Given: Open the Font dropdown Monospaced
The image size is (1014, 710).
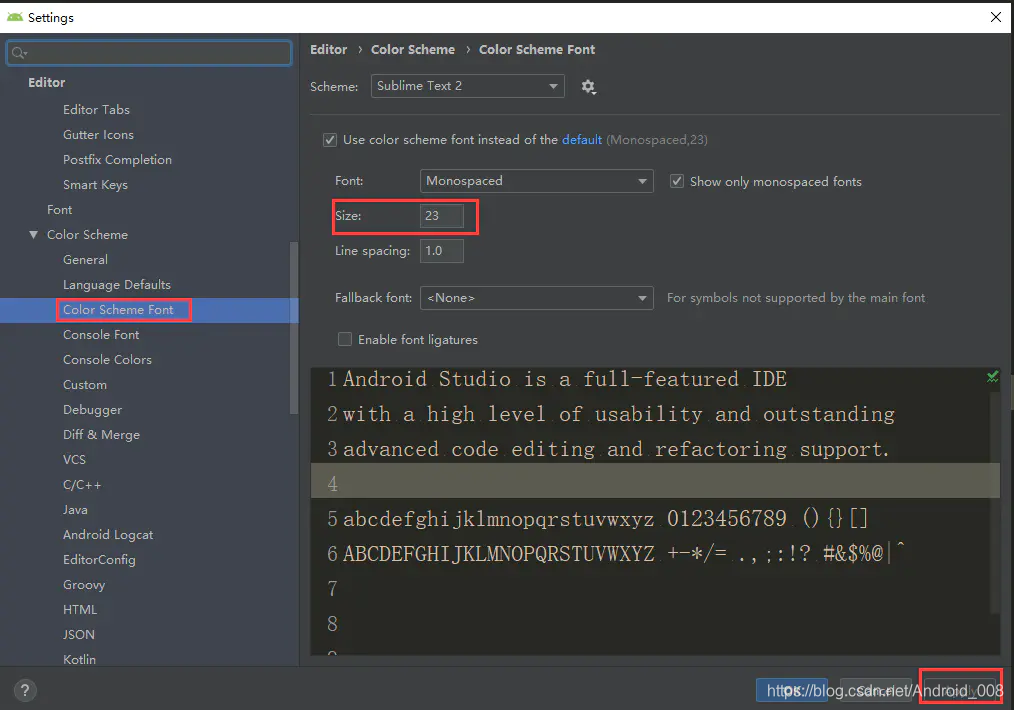Looking at the screenshot, I should [x=536, y=181].
